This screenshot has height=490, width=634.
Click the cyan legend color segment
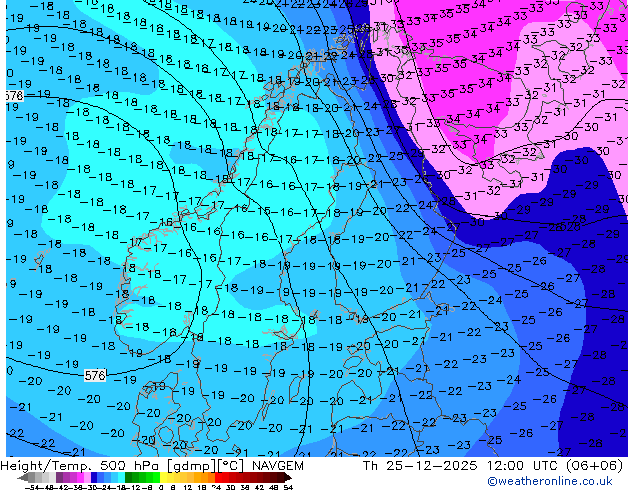click(122, 477)
